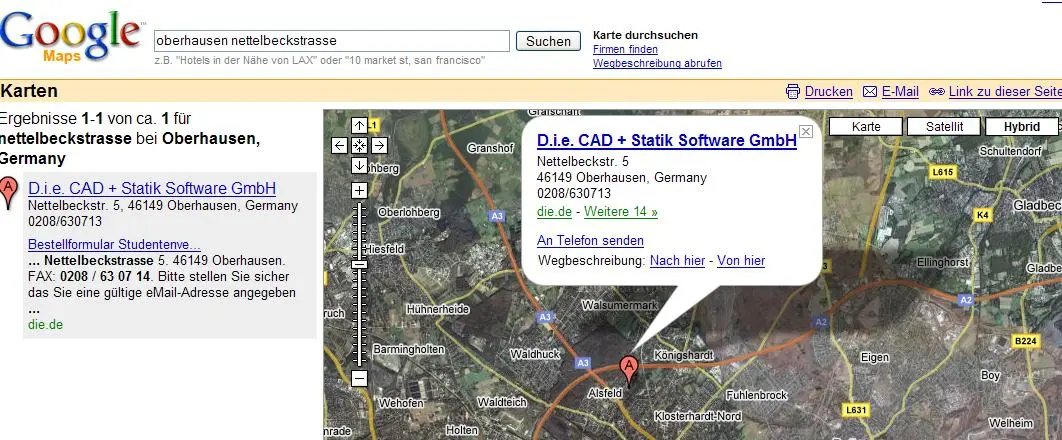The height and width of the screenshot is (440, 1062).
Task: Click phone number 0208/630713 in bubble
Action: pyautogui.click(x=574, y=194)
